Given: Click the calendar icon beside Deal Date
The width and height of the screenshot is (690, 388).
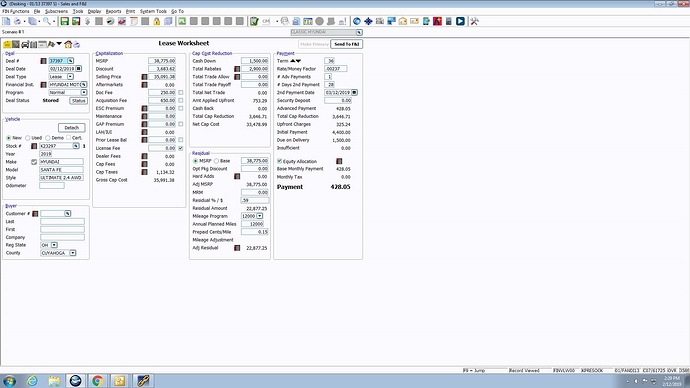Looking at the screenshot, I should pyautogui.click(x=79, y=69).
